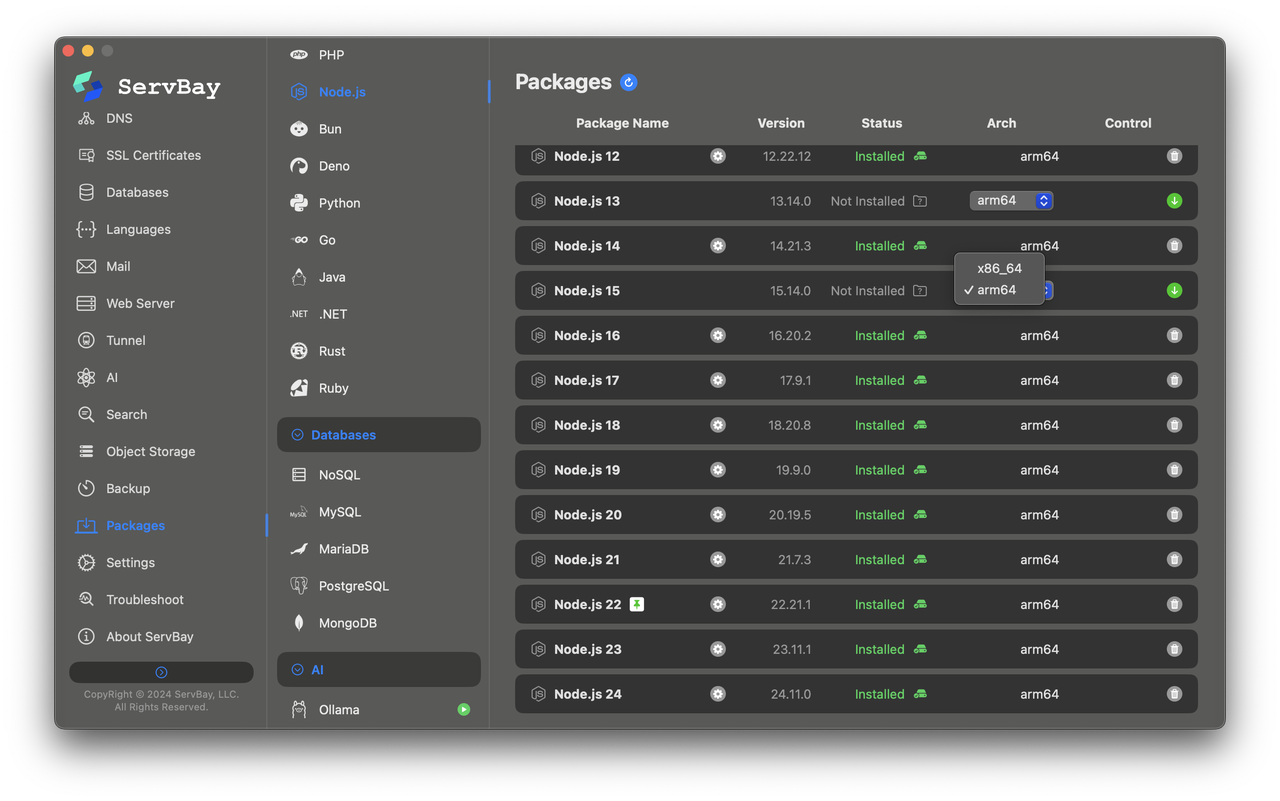Start Ollama with the green play icon

463,710
